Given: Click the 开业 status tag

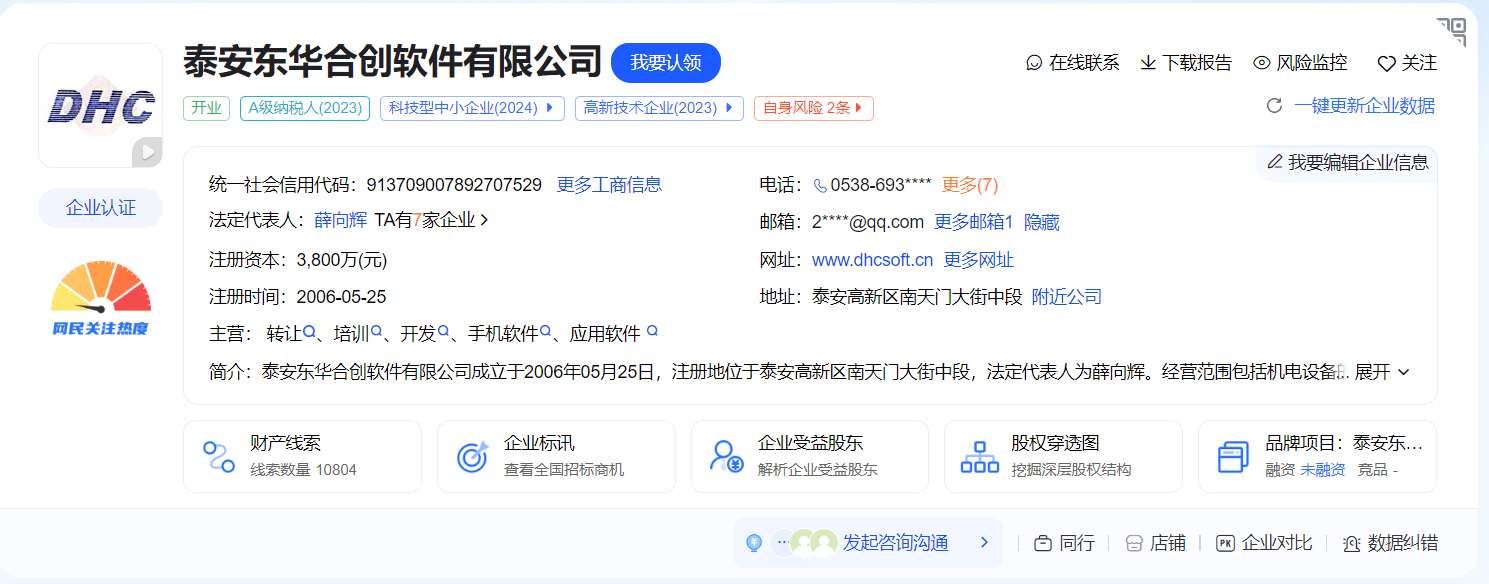Looking at the screenshot, I should click(206, 108).
